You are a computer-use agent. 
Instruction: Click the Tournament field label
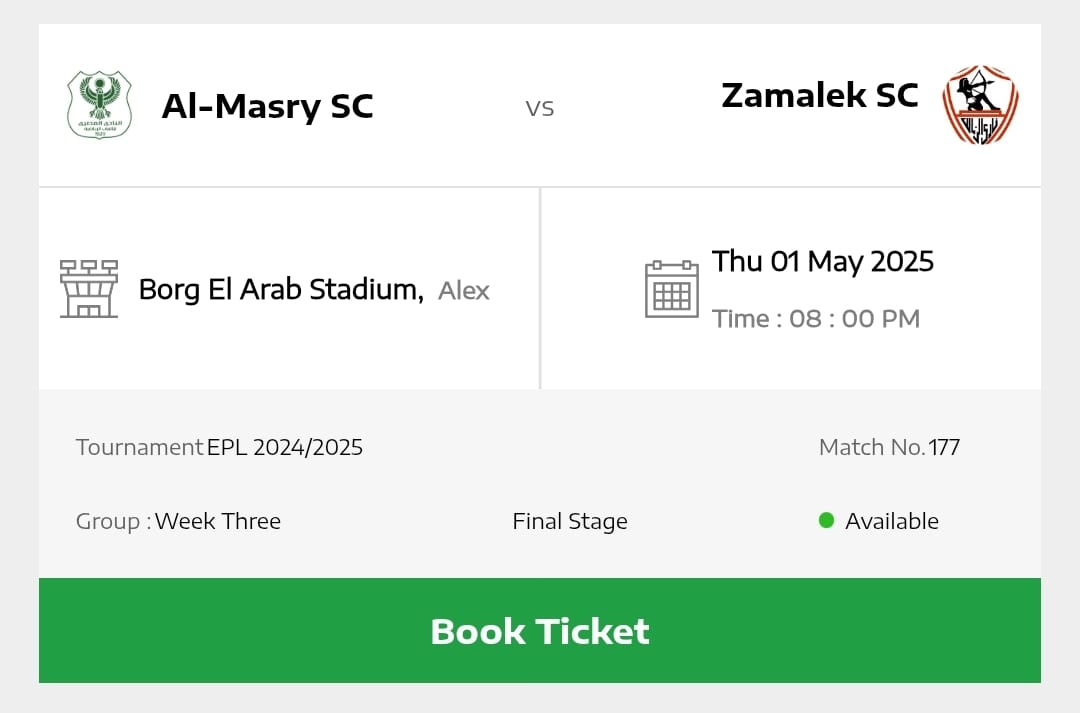tap(139, 447)
